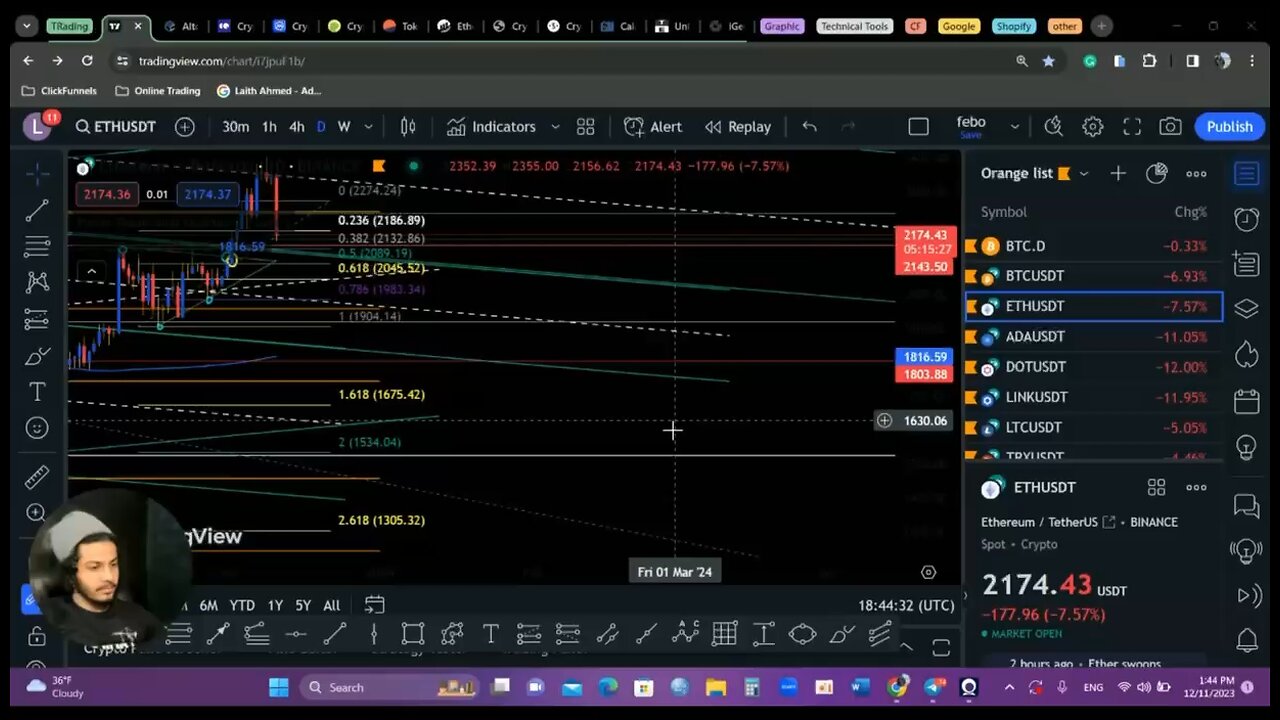Open the layout select square icon

(x=918, y=127)
